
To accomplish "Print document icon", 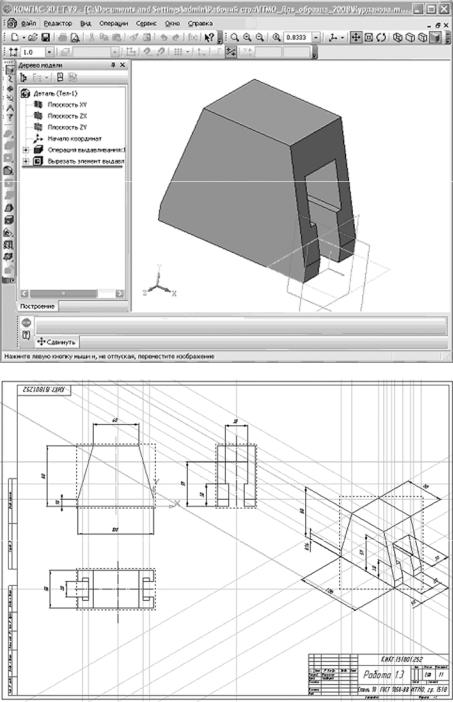I will click(x=63, y=38).
